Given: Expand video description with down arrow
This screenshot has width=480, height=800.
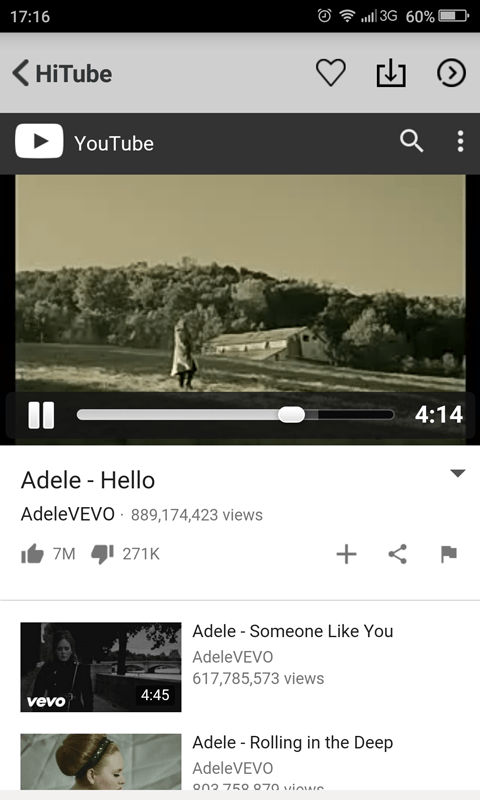Looking at the screenshot, I should click(x=458, y=473).
